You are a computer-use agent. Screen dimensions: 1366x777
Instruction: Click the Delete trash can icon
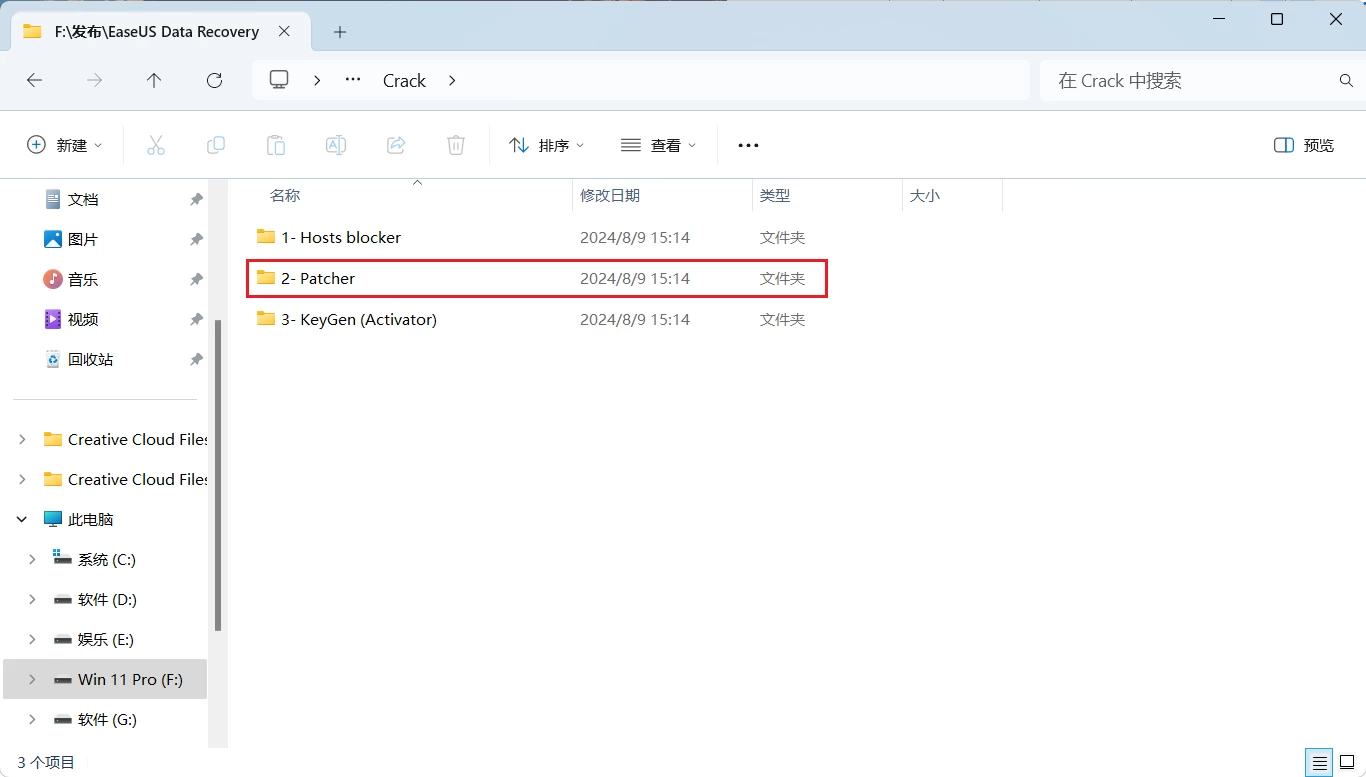tap(456, 145)
